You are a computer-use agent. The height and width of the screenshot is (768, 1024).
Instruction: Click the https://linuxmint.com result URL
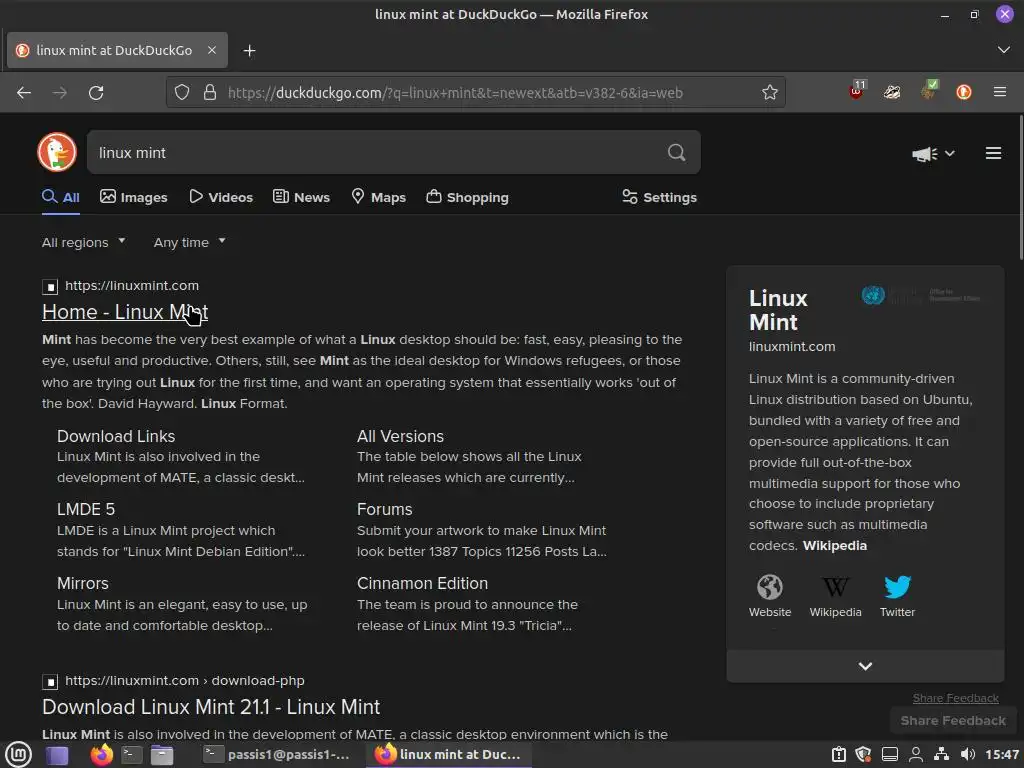coord(132,285)
